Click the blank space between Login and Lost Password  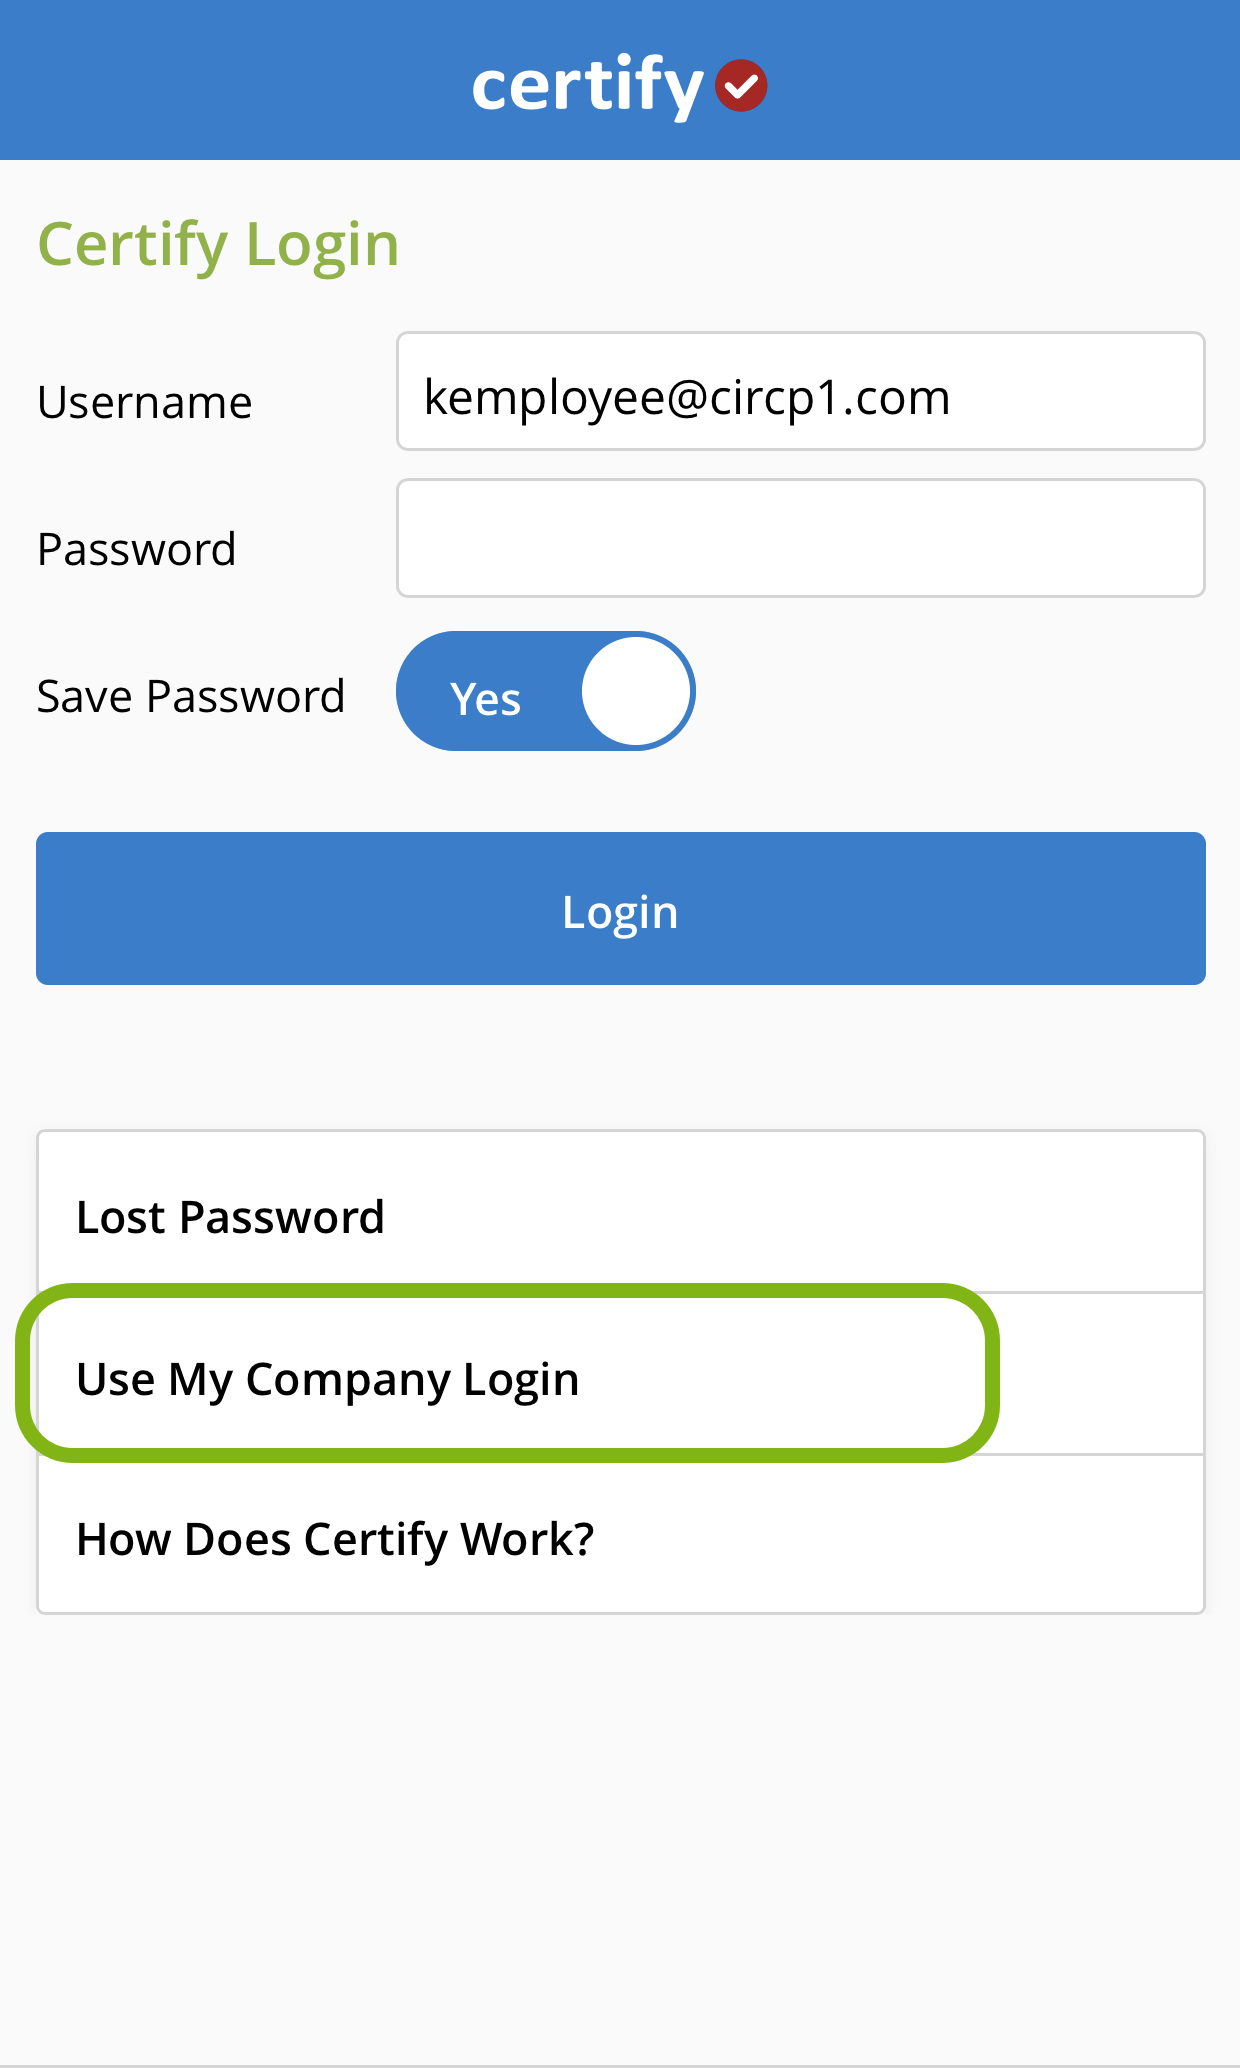(620, 1057)
